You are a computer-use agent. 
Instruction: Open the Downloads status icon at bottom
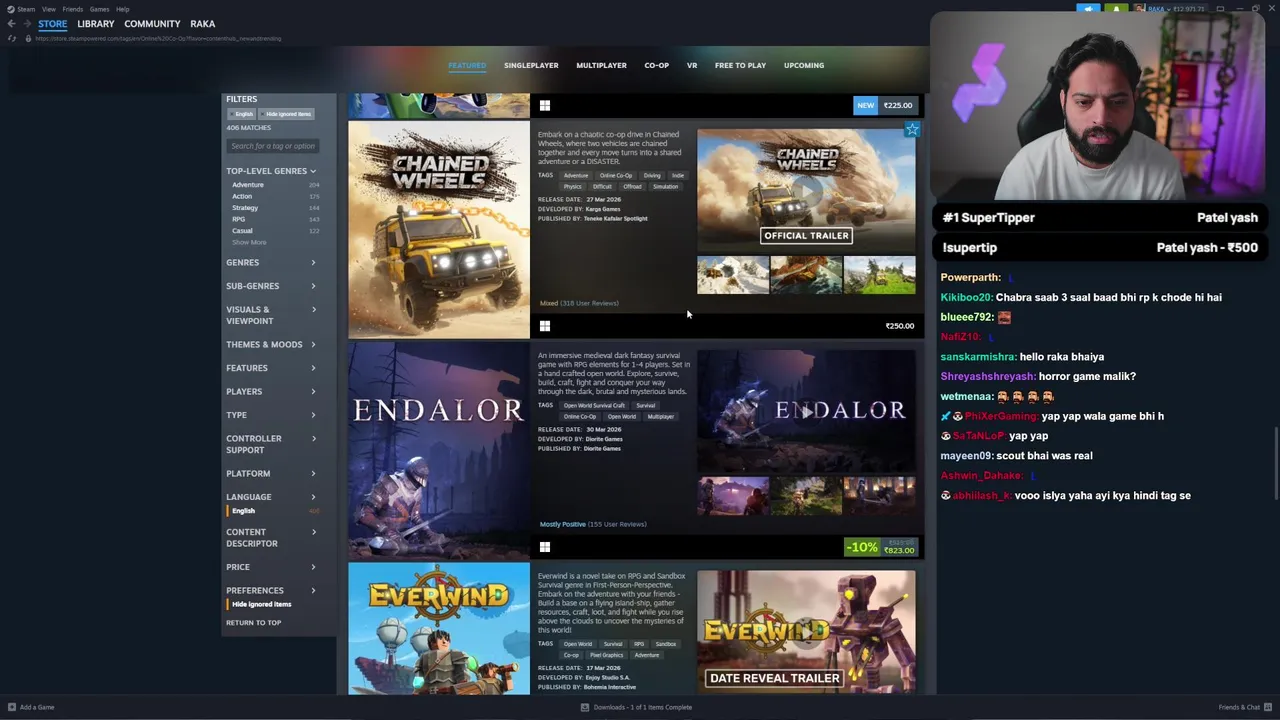point(586,707)
